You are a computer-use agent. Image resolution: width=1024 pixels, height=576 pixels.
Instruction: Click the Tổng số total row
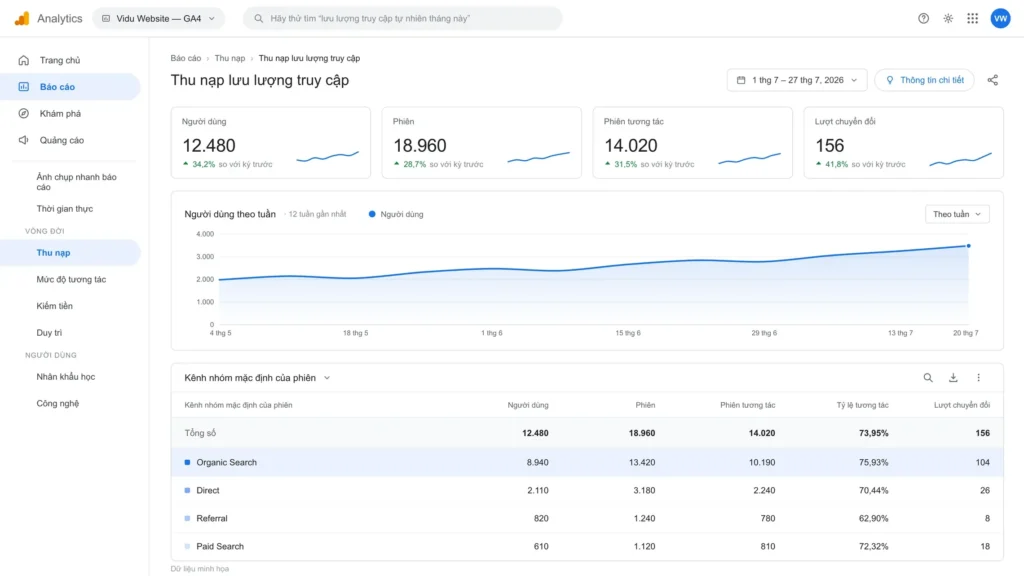pos(587,433)
